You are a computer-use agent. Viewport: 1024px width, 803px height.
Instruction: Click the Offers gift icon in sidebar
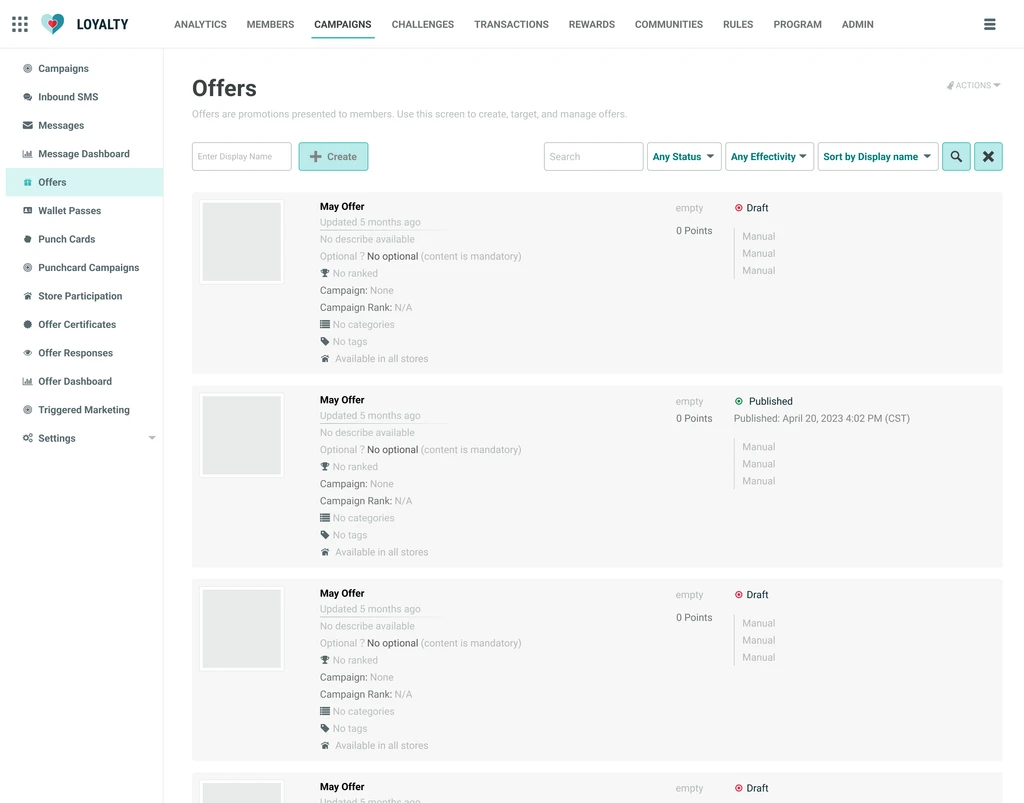(x=27, y=182)
